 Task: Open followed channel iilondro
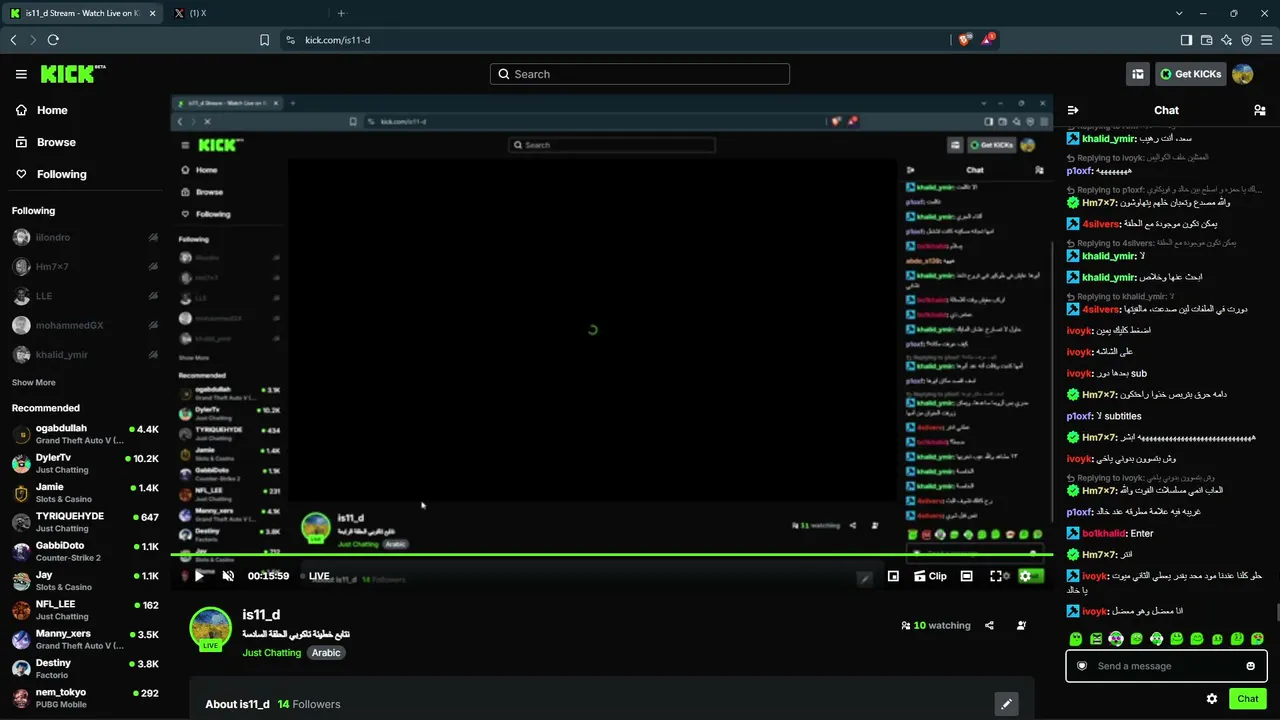85,238
